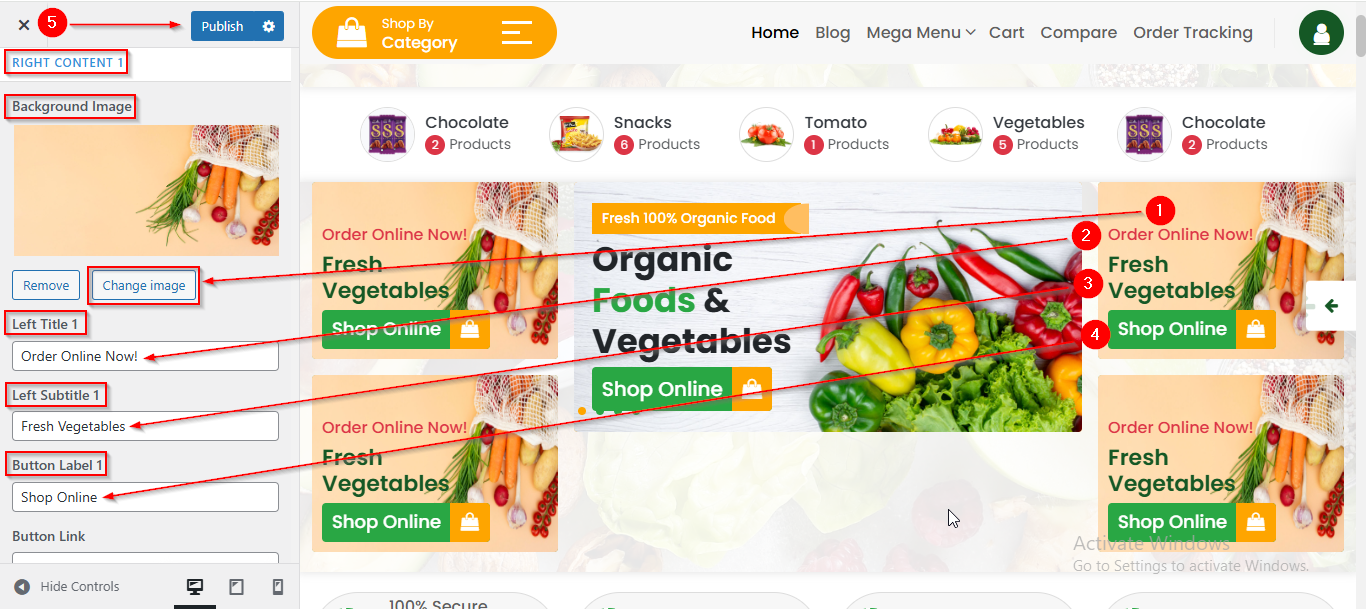Select the background image thumbnail preview
The image size is (1366, 609).
pos(146,190)
